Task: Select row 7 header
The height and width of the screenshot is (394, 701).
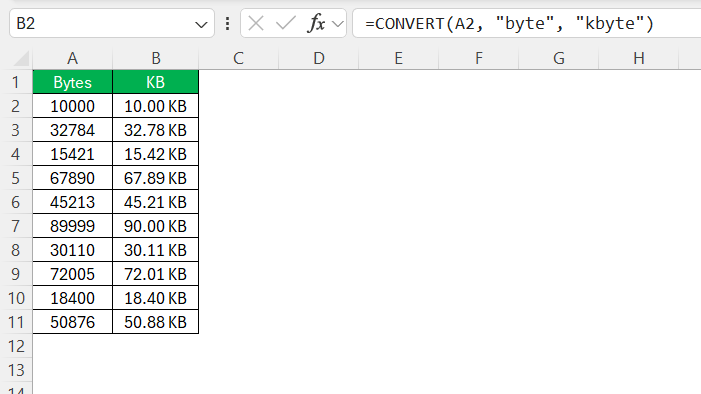Action: click(x=16, y=226)
